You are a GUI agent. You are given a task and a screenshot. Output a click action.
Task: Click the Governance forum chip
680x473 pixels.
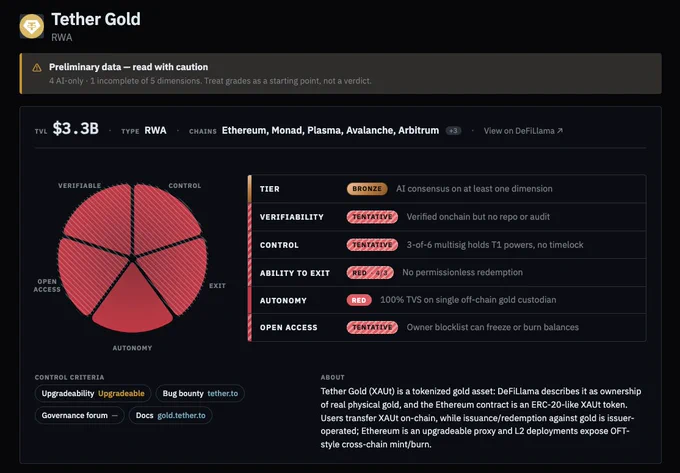click(x=79, y=415)
